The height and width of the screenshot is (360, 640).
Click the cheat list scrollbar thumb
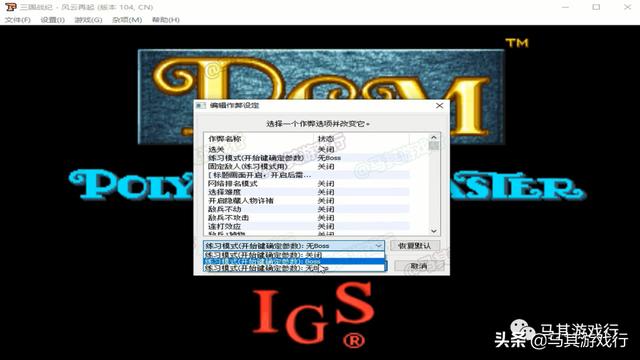coord(433,145)
